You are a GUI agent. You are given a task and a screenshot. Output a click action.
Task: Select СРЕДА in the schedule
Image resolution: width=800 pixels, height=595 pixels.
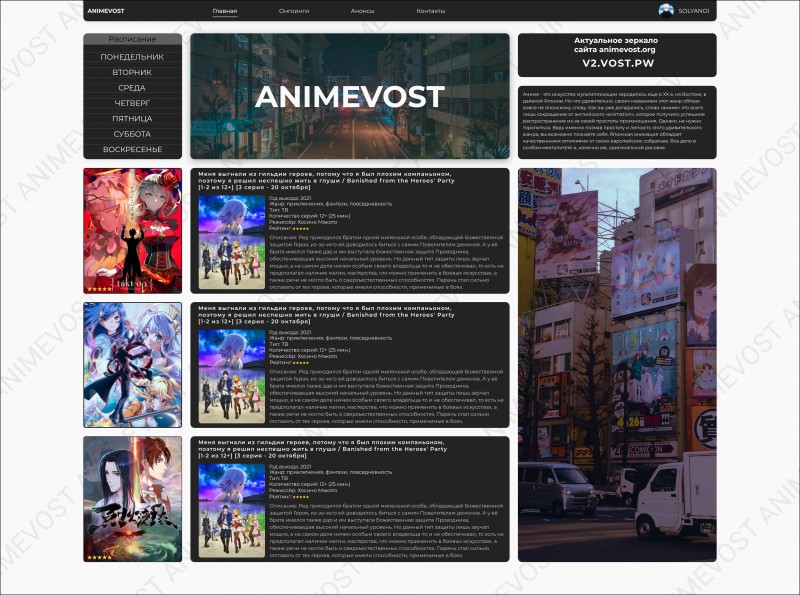[x=132, y=88]
